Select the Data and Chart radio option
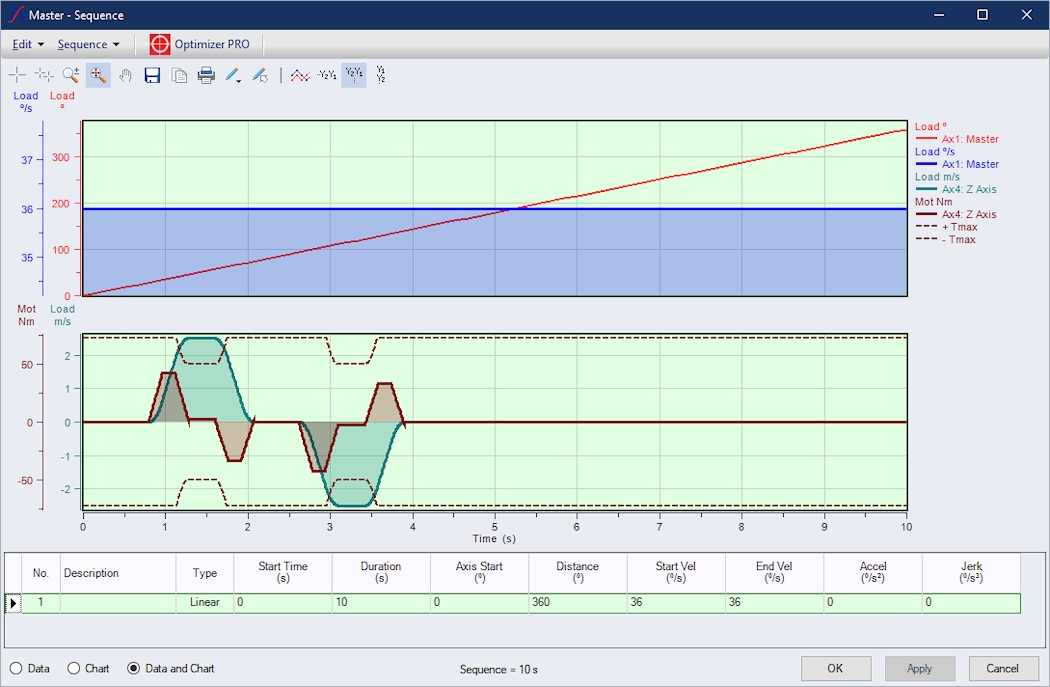Viewport: 1050px width, 687px height. [133, 668]
